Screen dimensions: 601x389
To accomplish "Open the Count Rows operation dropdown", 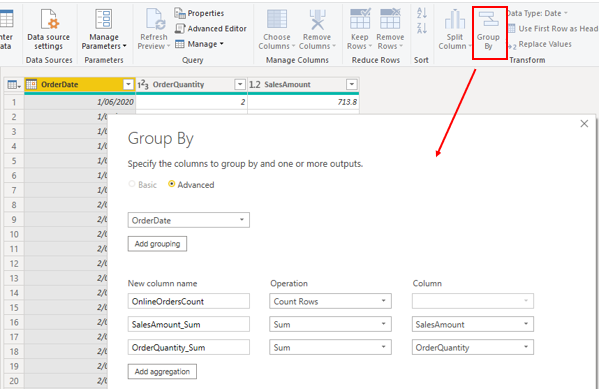I will (330, 301).
